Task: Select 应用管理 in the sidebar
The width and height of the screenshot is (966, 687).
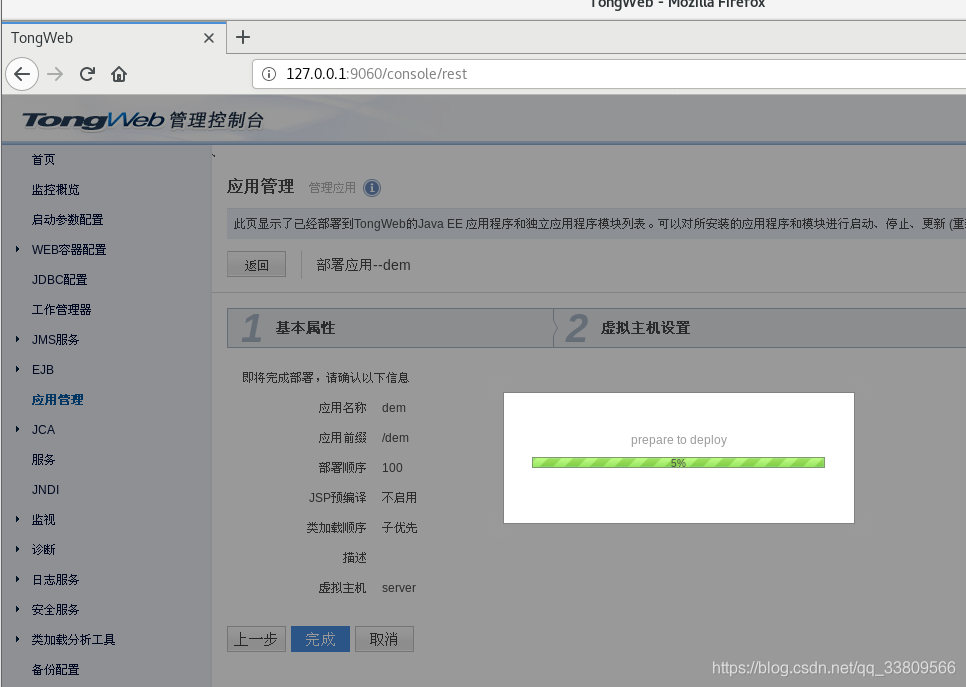Action: [x=57, y=400]
